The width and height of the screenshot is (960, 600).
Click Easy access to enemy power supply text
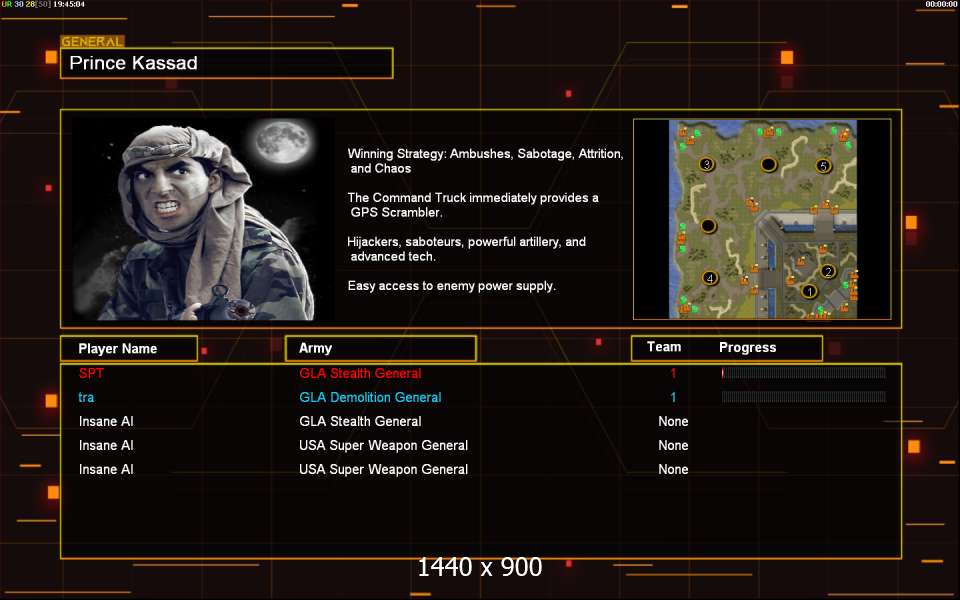coord(452,286)
